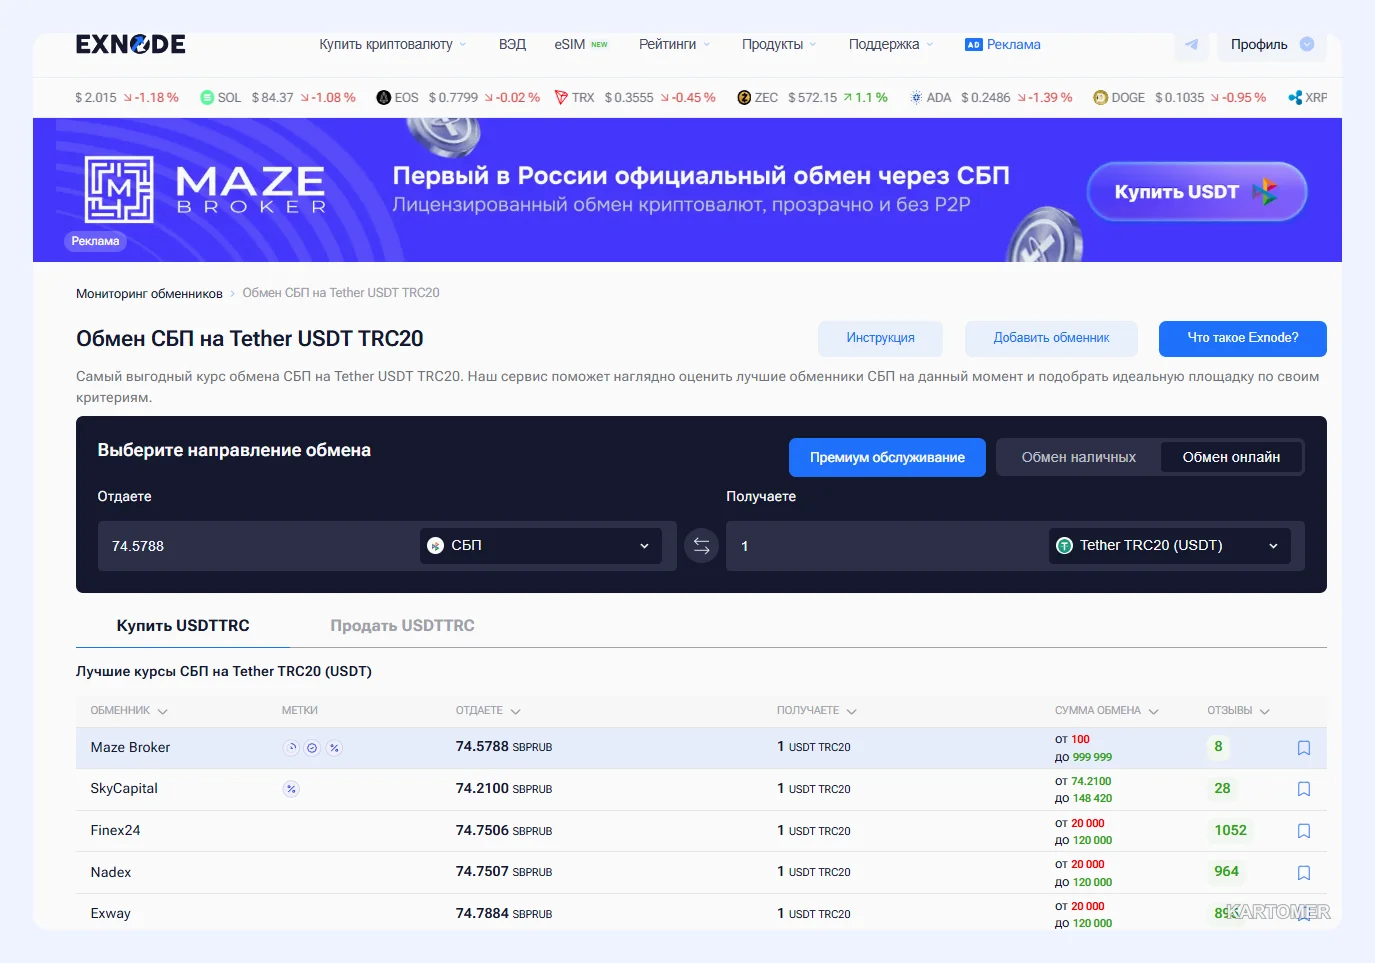This screenshot has width=1375, height=963.
Task: Select the Обмен онлайн mode
Action: tap(1231, 457)
